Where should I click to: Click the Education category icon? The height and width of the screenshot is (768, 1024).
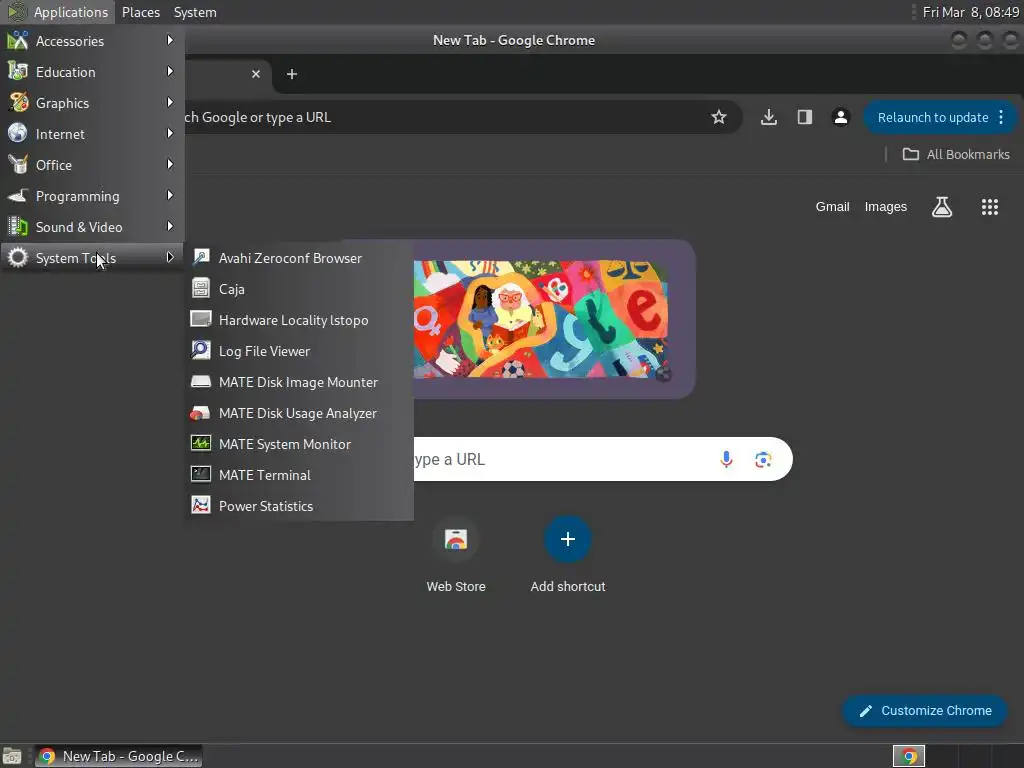pos(18,71)
